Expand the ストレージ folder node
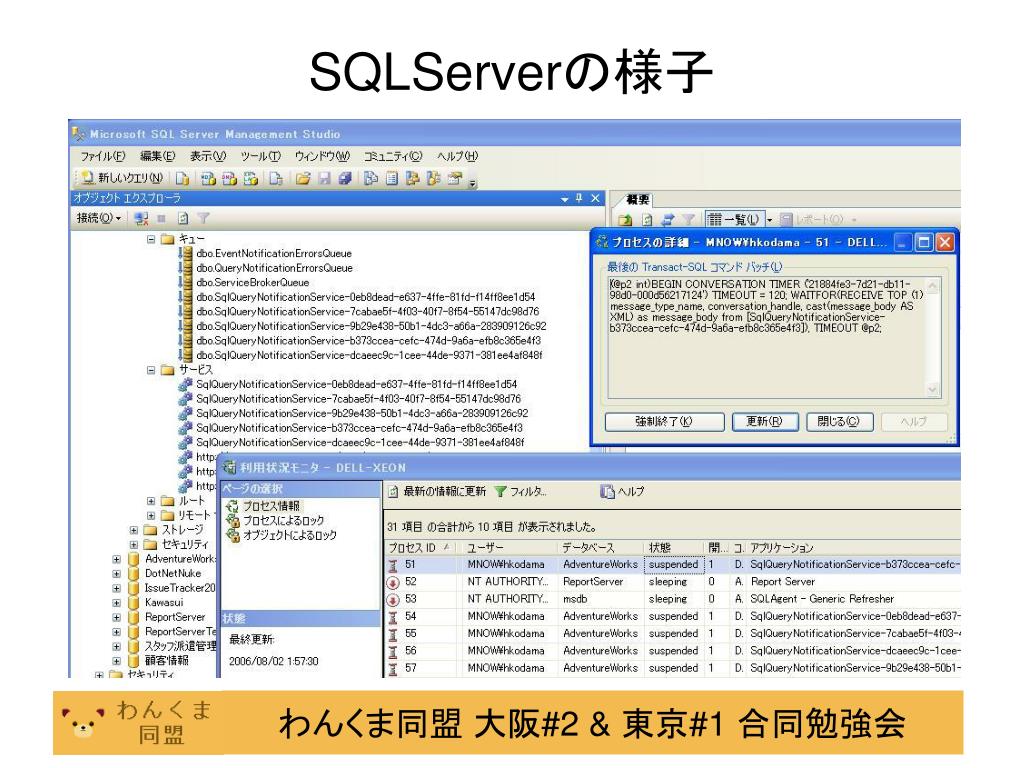The height and width of the screenshot is (768, 1024). [x=134, y=530]
